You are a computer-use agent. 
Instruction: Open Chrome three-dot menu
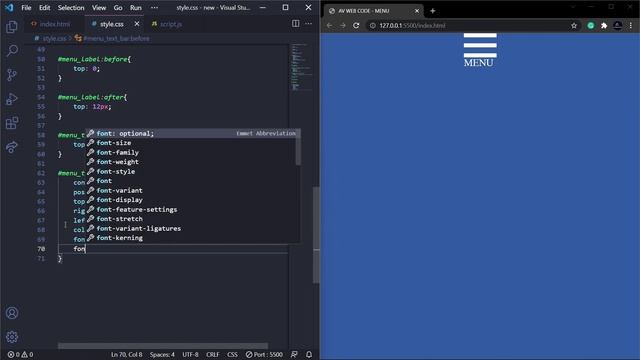point(631,25)
